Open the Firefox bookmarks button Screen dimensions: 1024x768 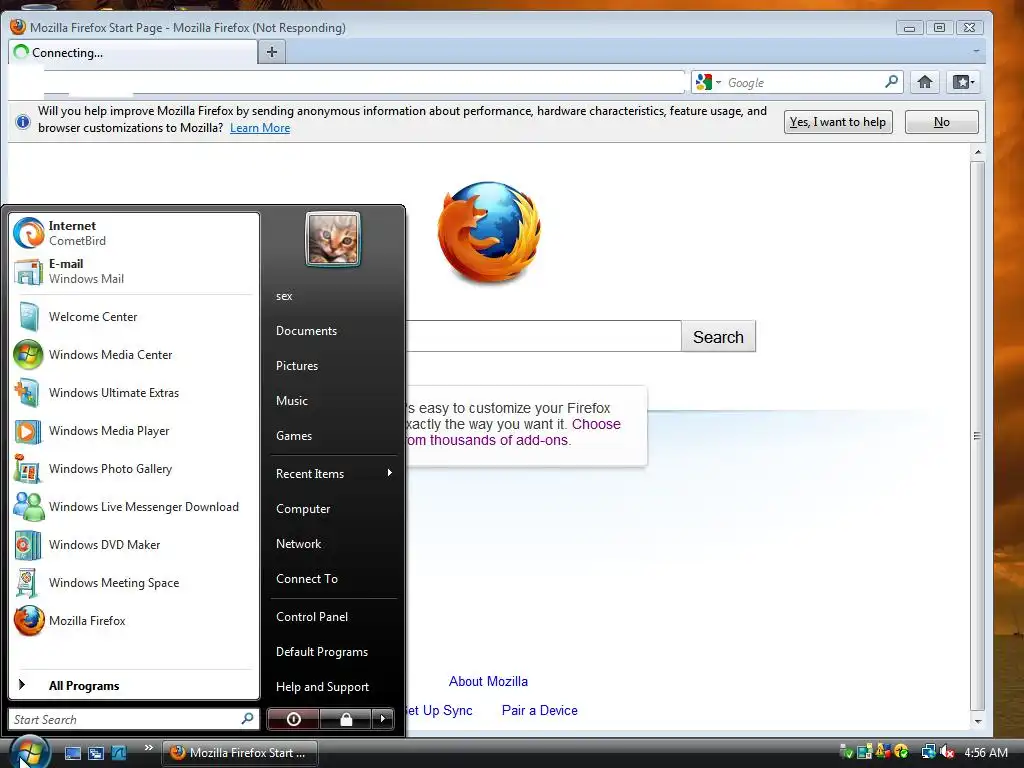point(963,82)
